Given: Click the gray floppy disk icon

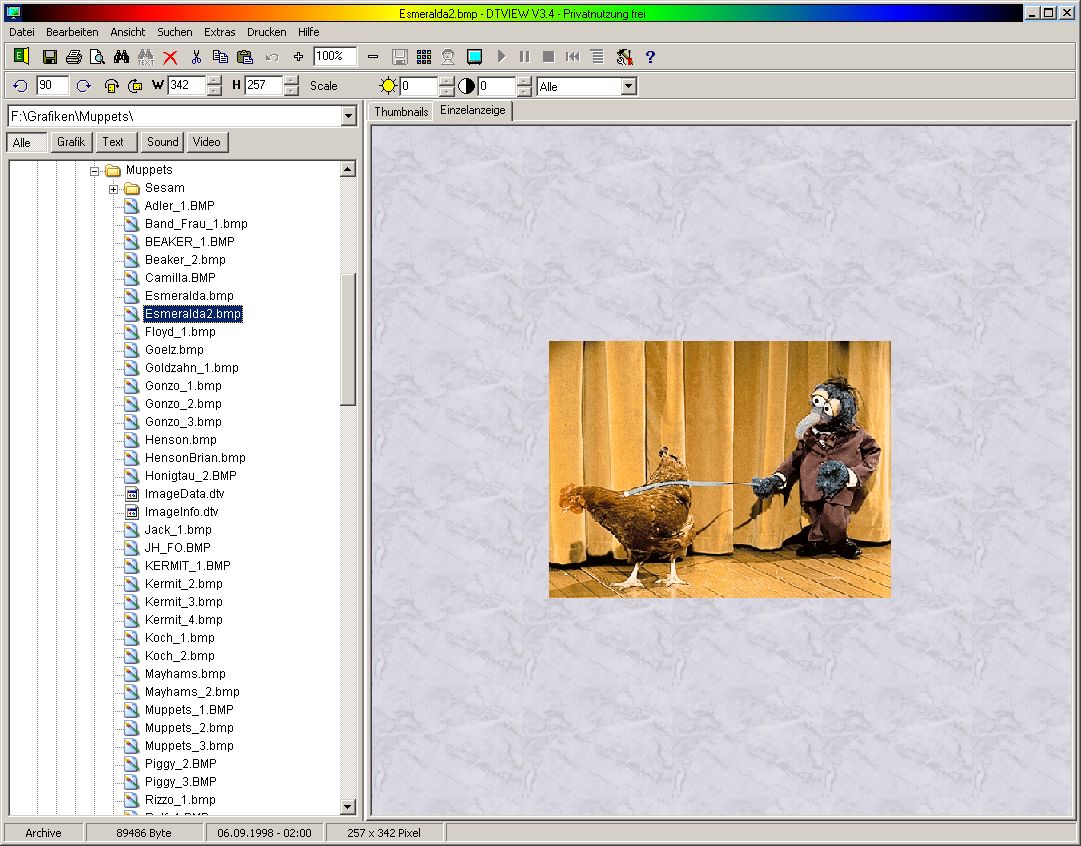Looking at the screenshot, I should tap(400, 57).
